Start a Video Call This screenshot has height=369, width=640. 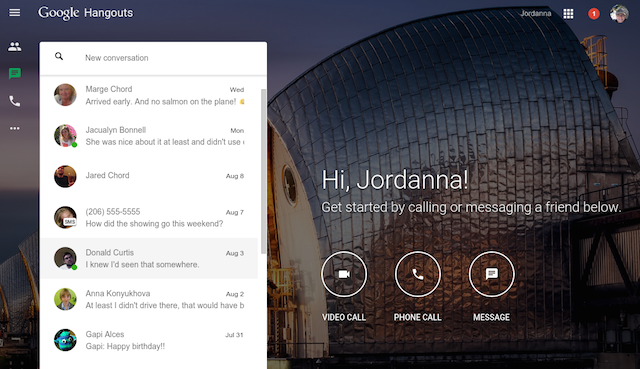pyautogui.click(x=344, y=274)
